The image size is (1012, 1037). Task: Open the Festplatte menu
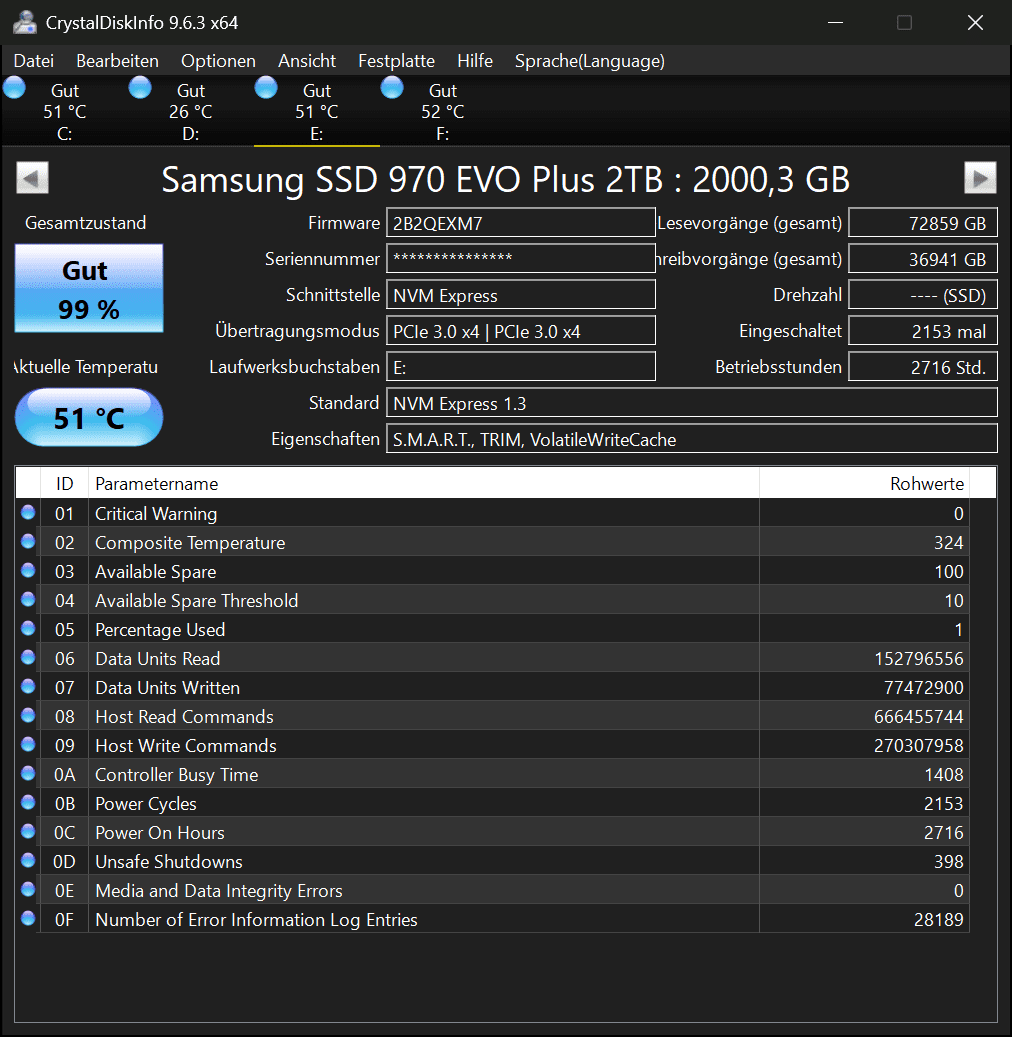396,61
